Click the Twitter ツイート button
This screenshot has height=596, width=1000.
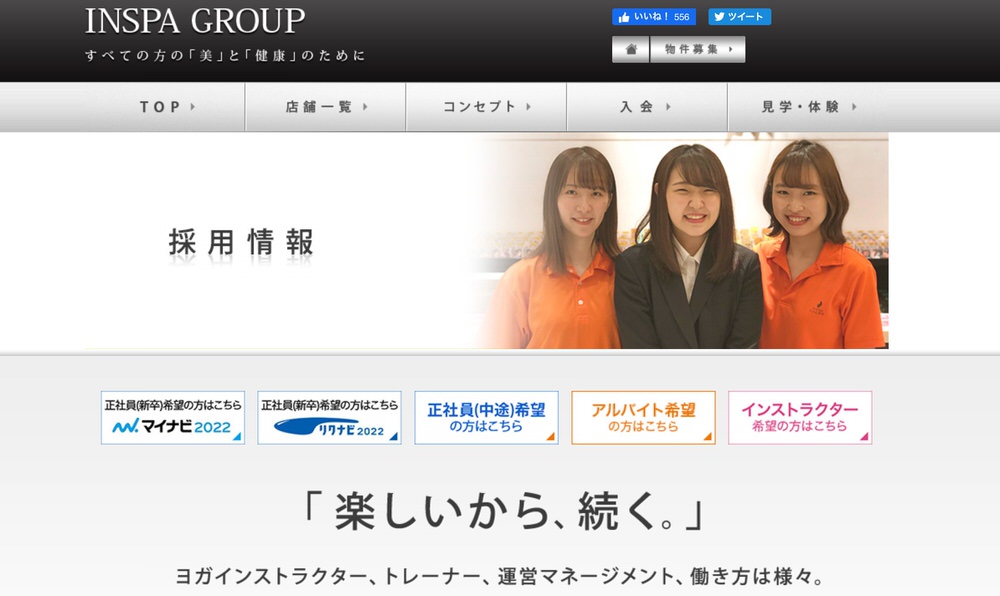[739, 17]
